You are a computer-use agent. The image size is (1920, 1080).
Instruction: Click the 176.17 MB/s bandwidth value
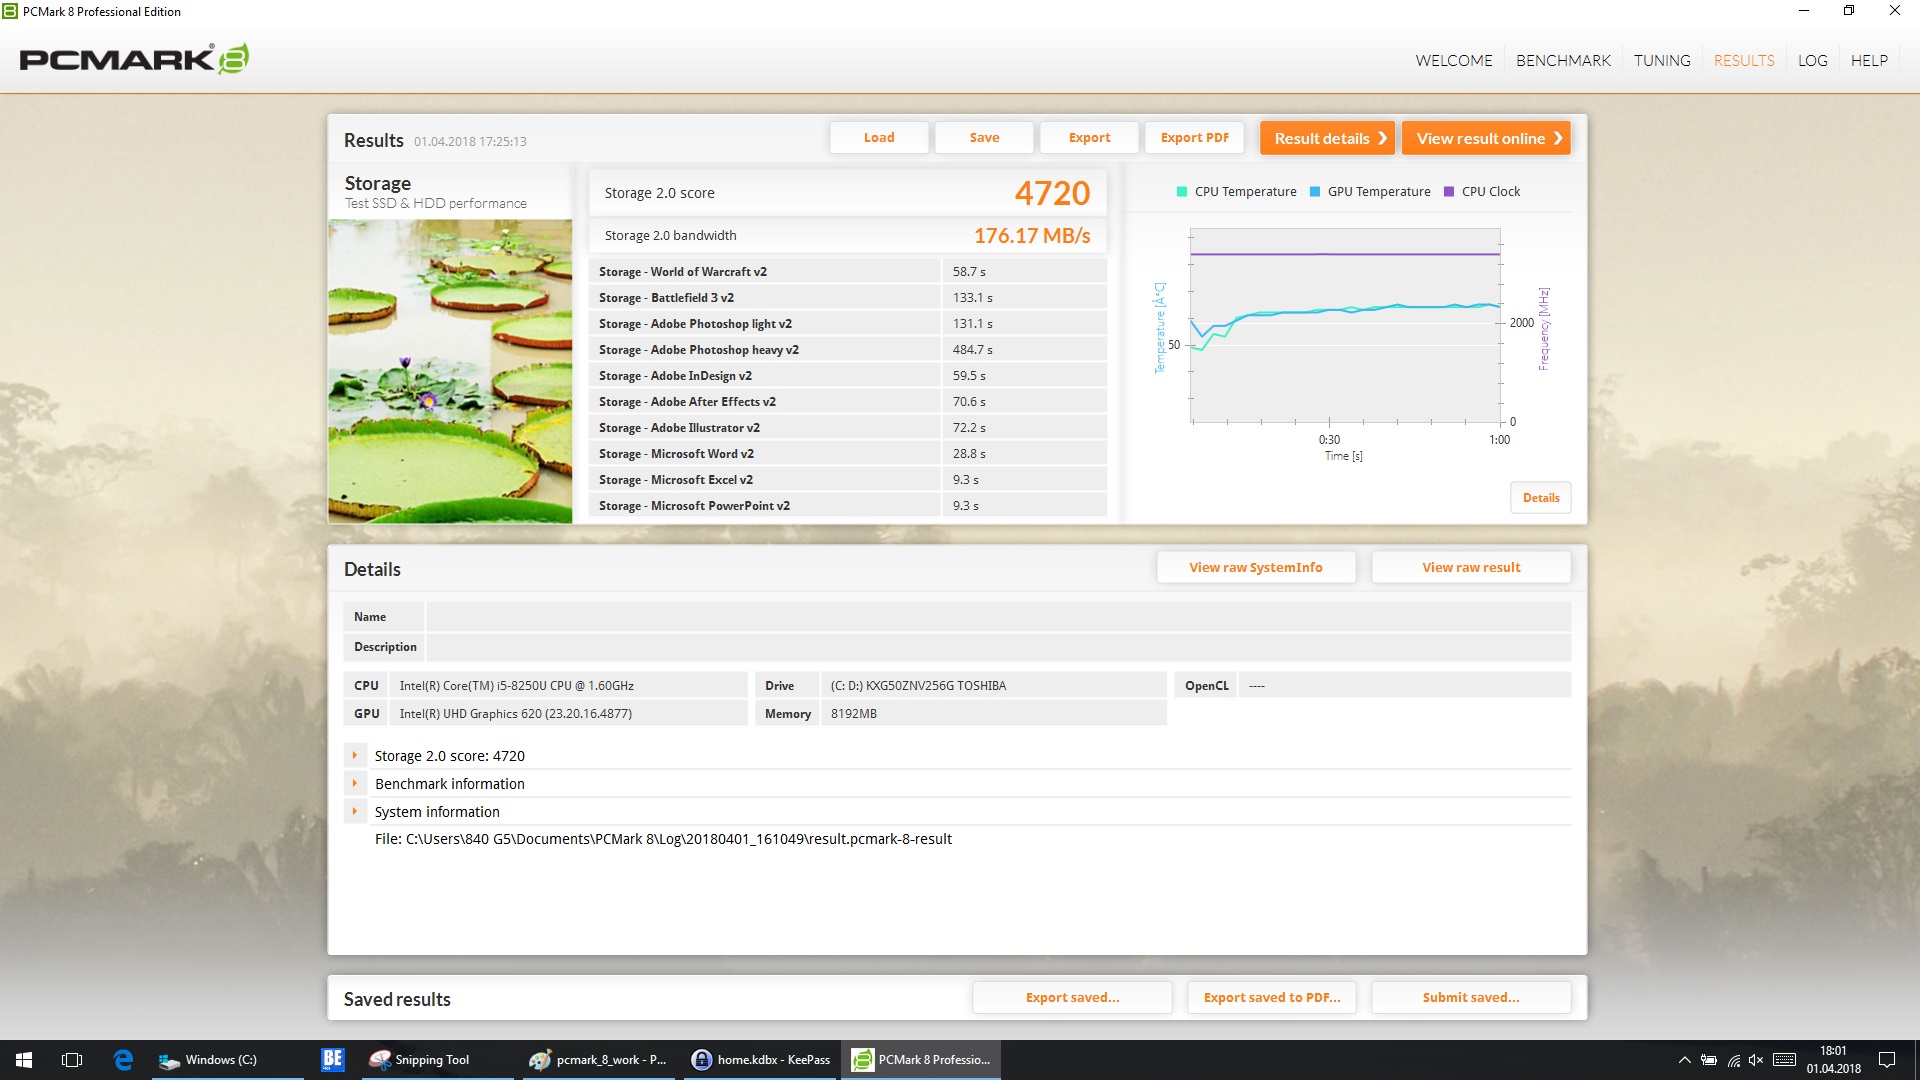(1032, 236)
